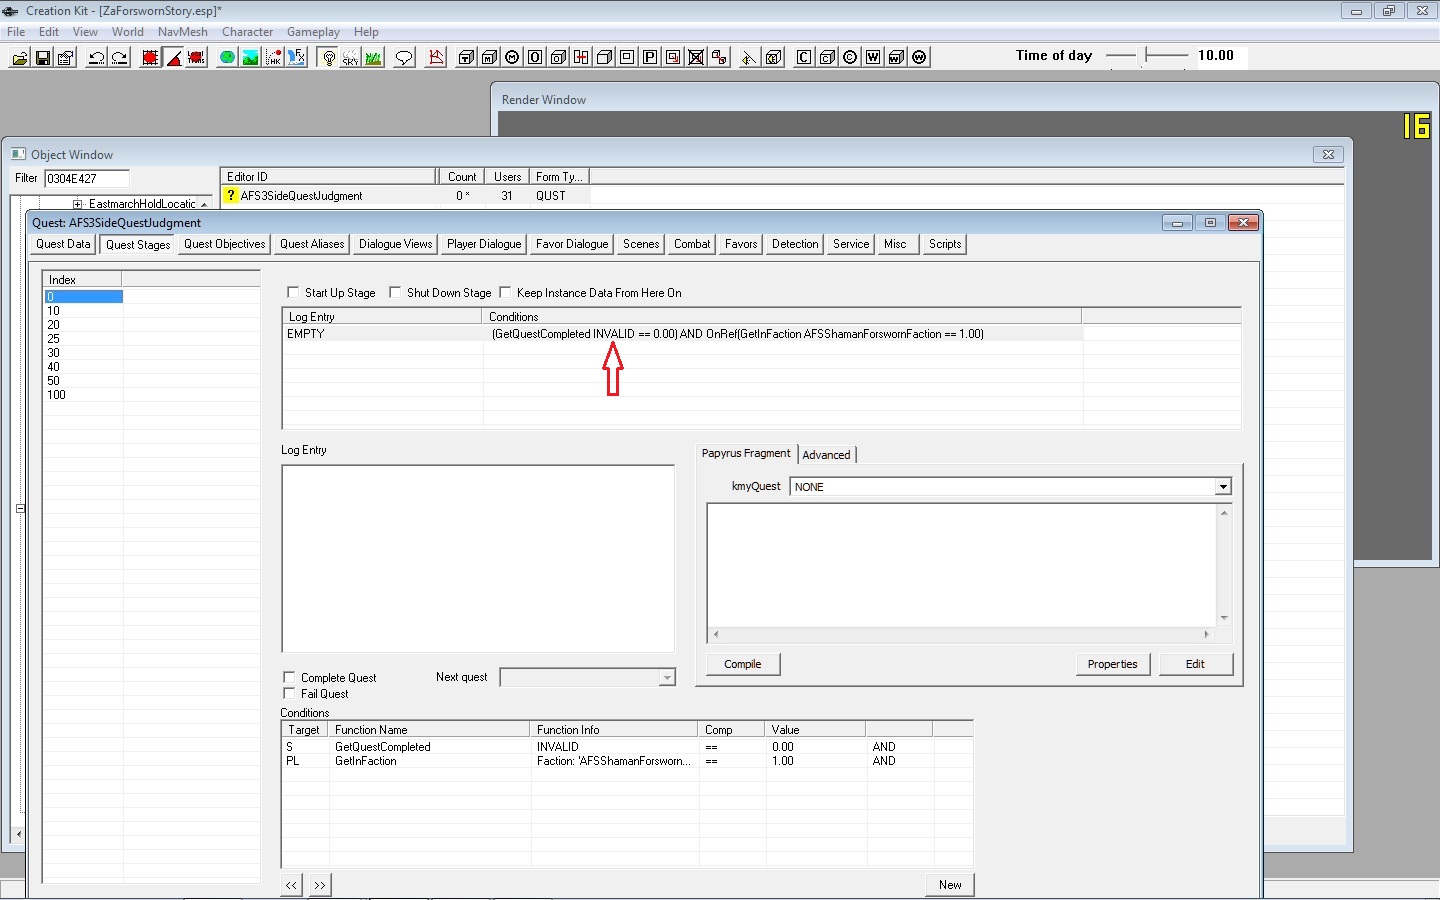
Task: Click the circle icon labeled W
Action: coord(919,57)
